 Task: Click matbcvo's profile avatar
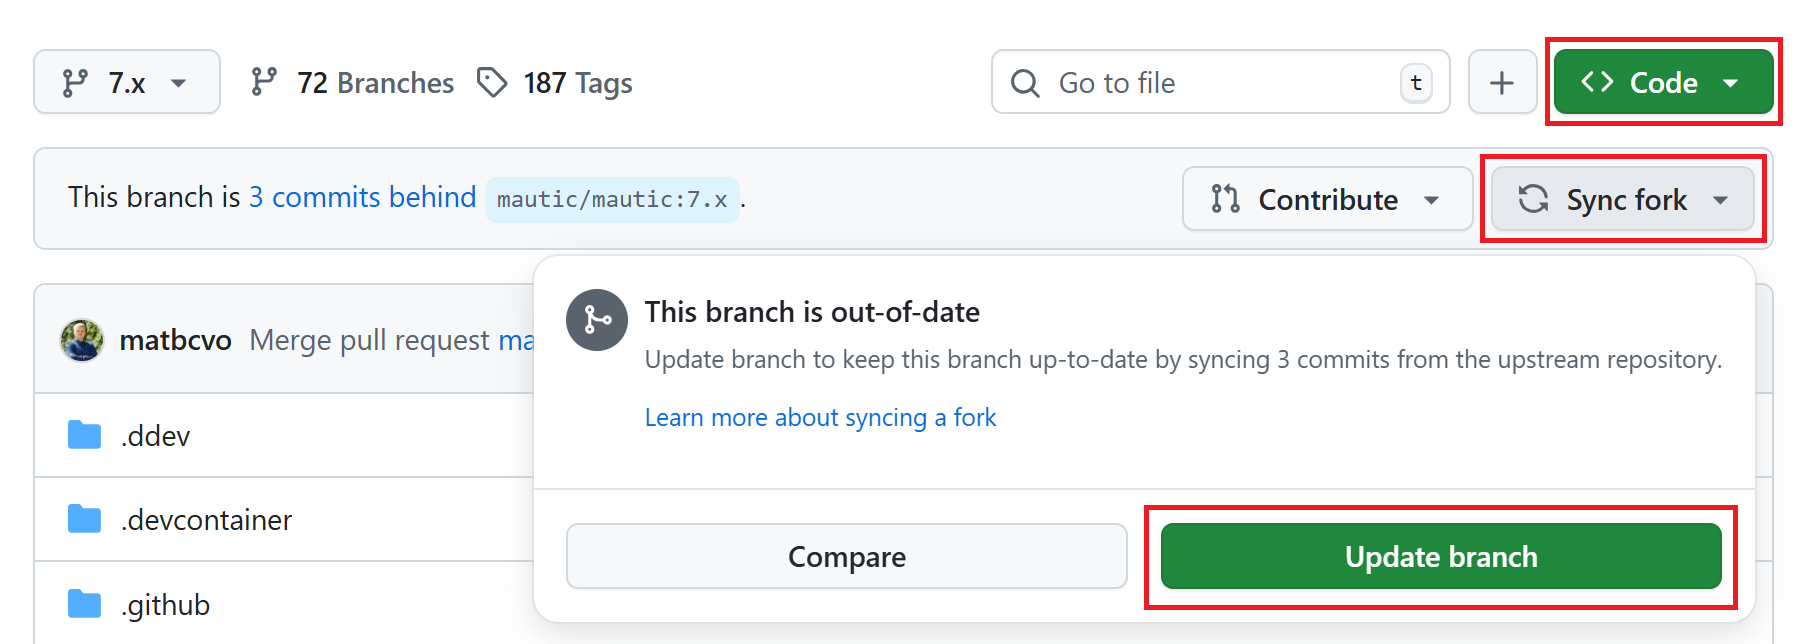(x=81, y=339)
